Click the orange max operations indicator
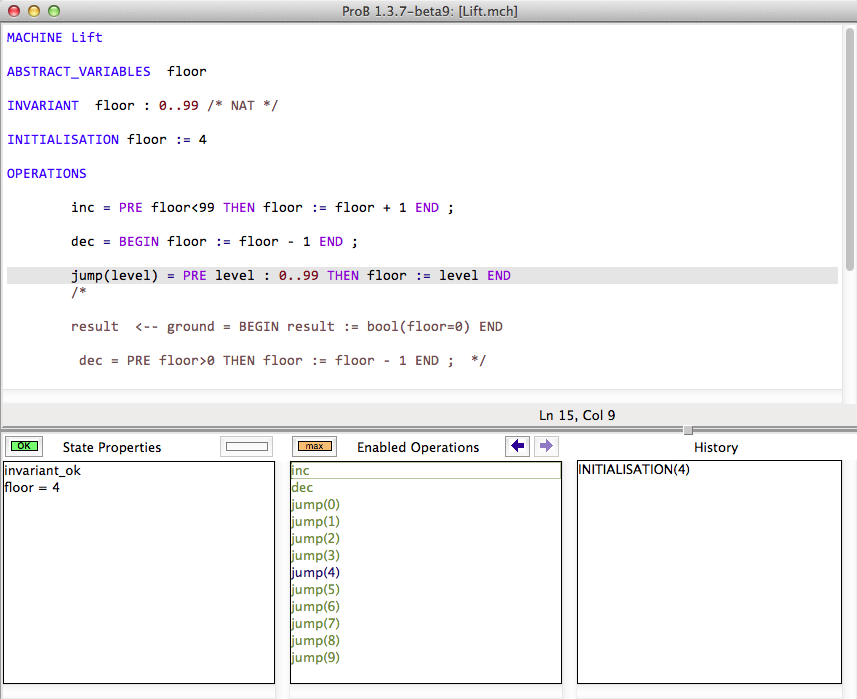The height and width of the screenshot is (699, 857). [x=316, y=446]
